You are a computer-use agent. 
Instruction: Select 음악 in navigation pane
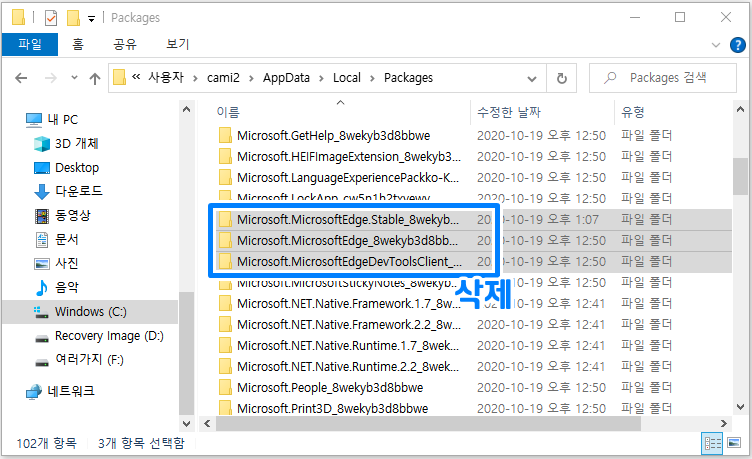[x=56, y=287]
